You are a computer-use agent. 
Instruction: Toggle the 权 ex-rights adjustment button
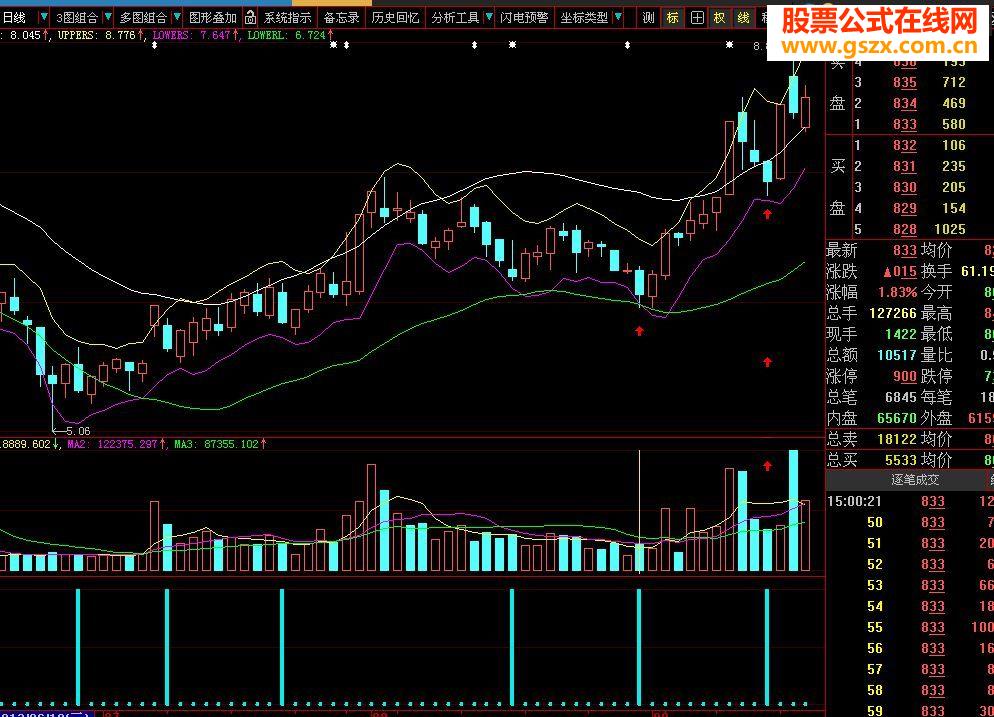coord(720,18)
